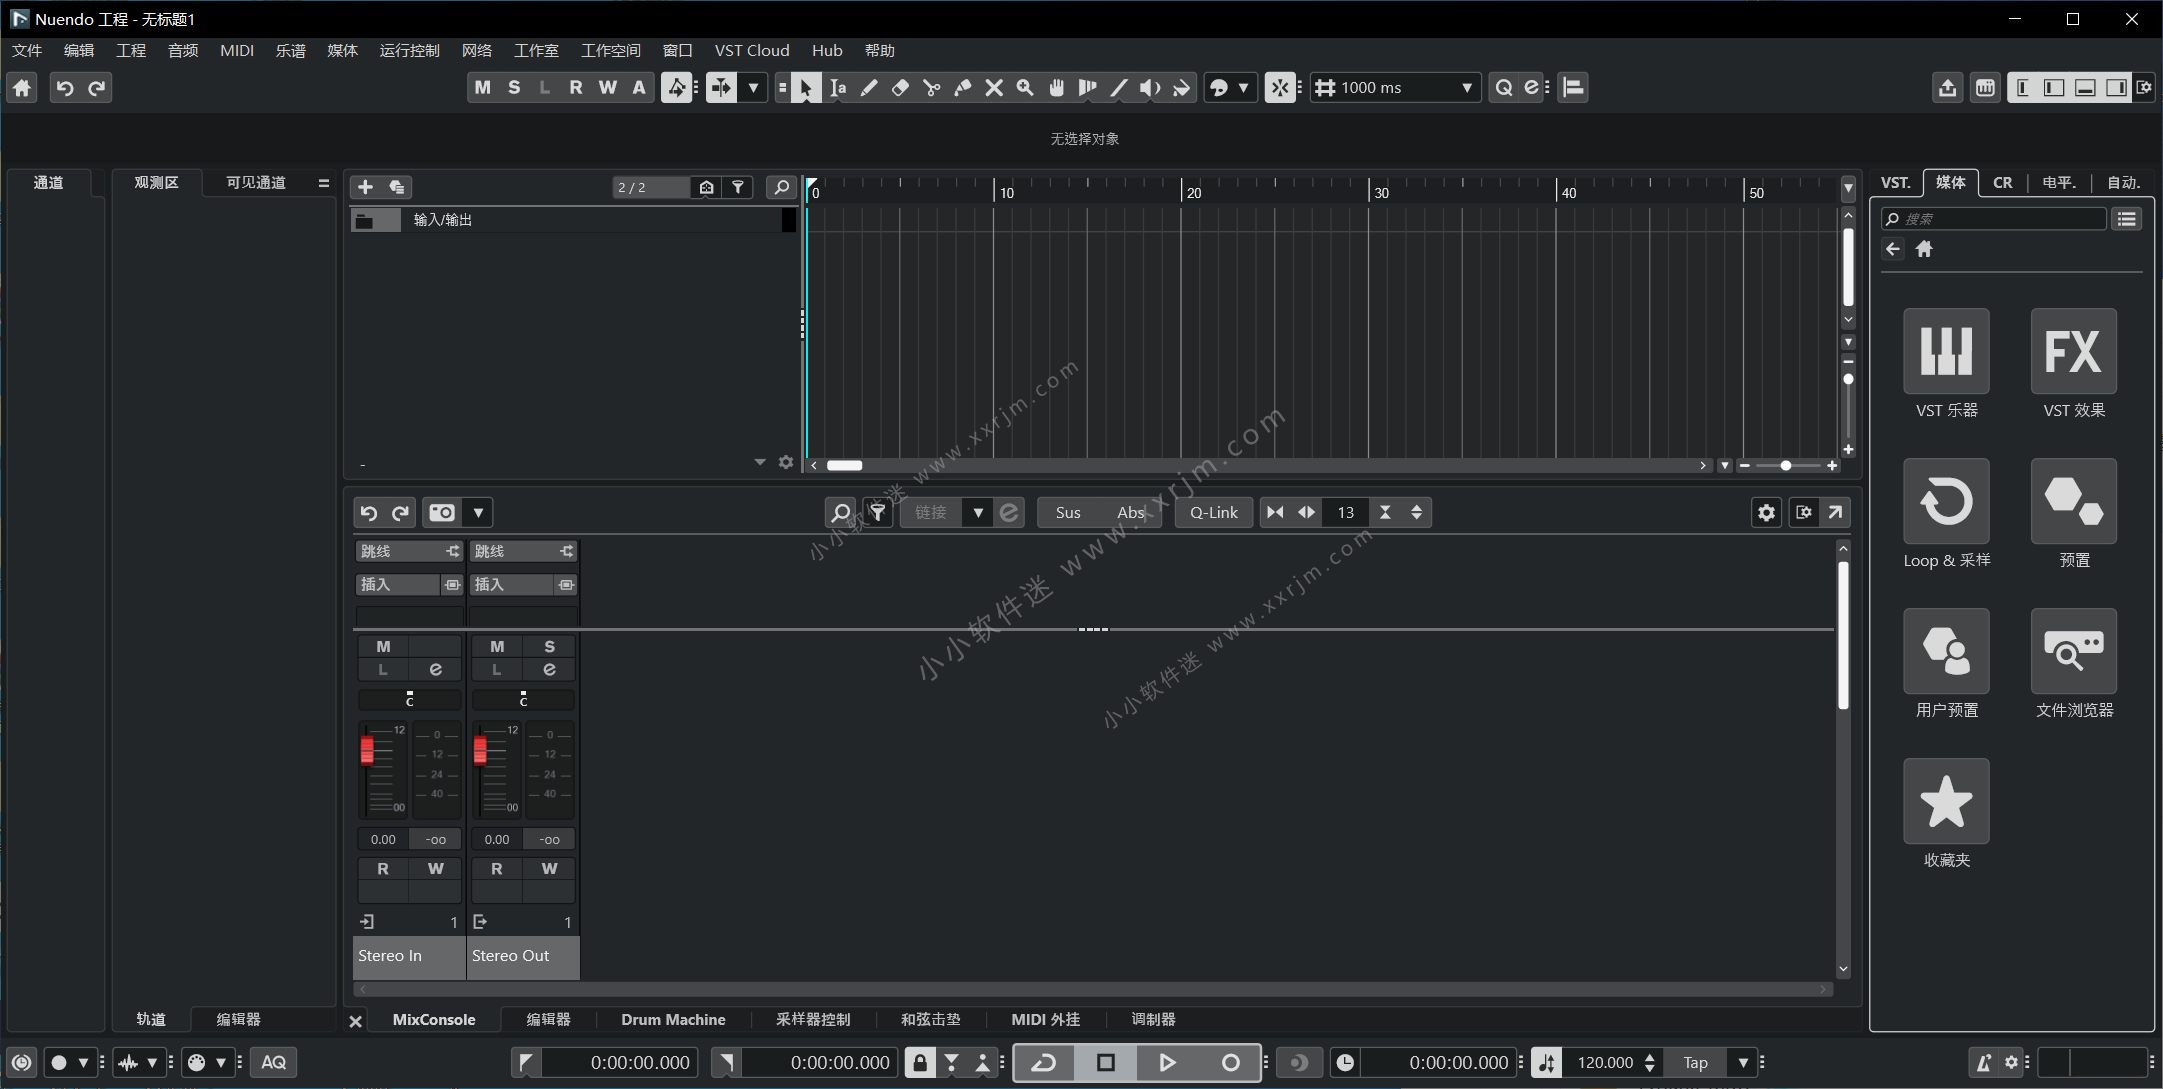Select the Range Selection tool
2163x1089 pixels.
click(838, 88)
